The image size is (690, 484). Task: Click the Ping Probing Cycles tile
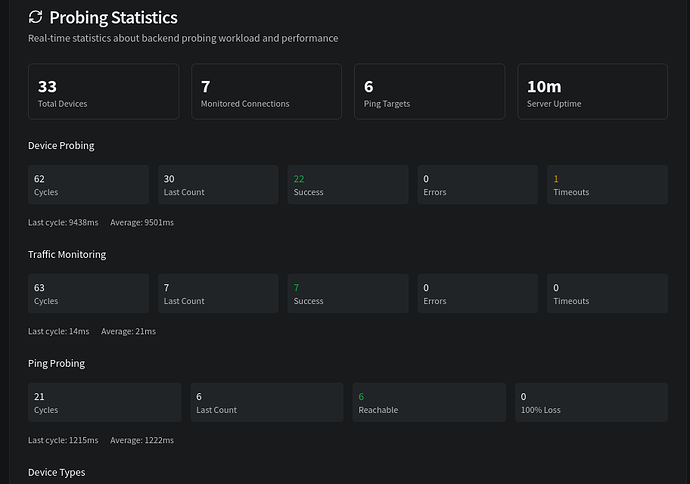coord(104,403)
